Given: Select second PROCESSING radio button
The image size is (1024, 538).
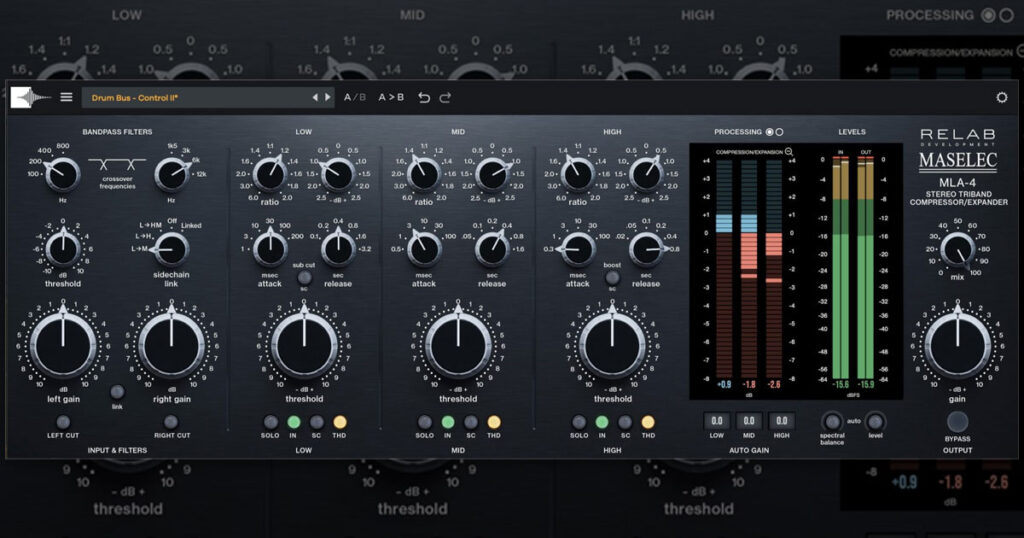Looking at the screenshot, I should click(779, 132).
